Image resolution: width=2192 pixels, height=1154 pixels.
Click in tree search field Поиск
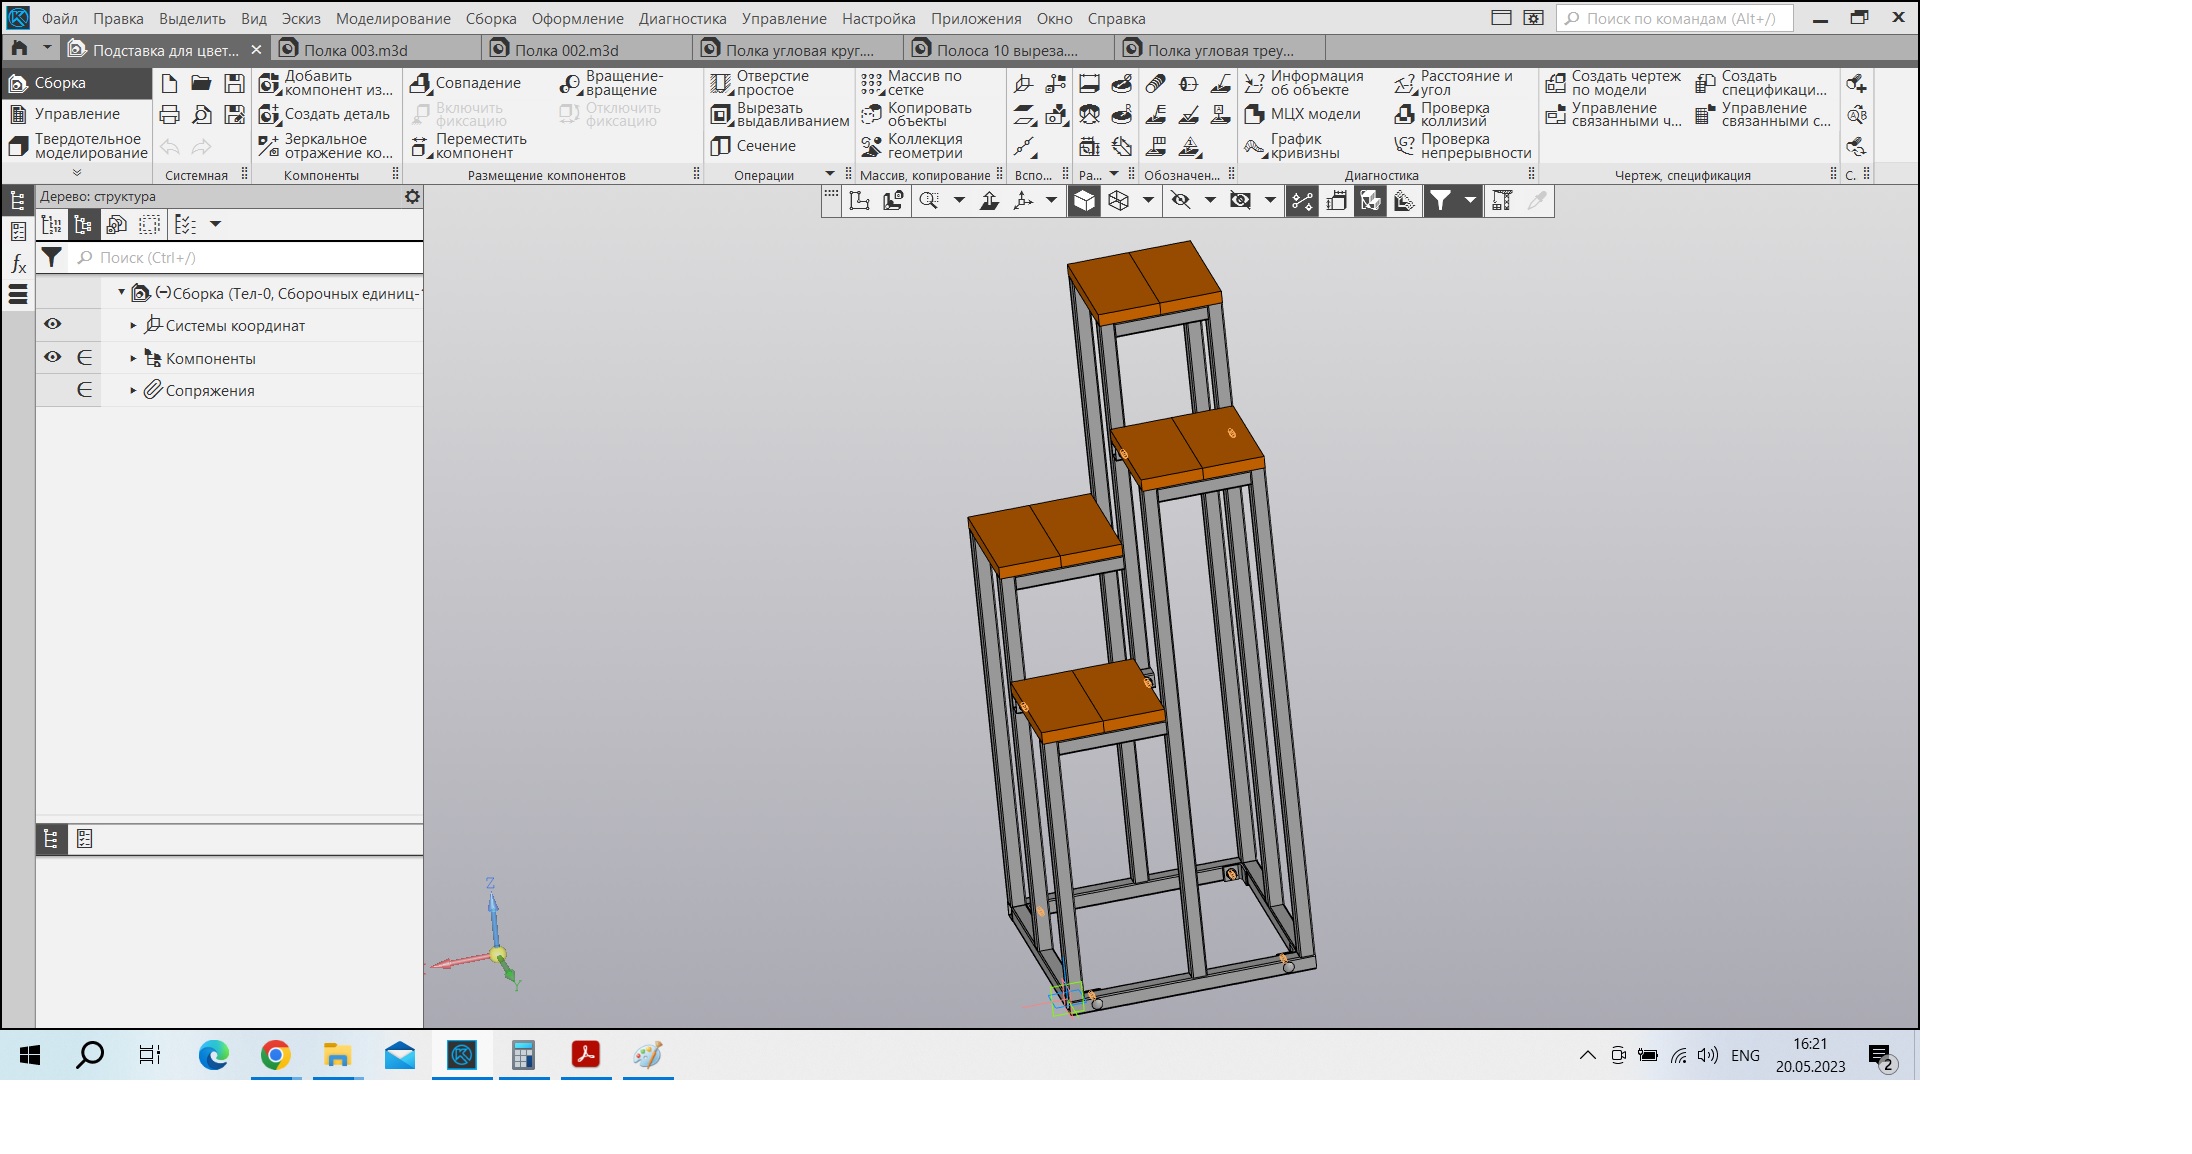pos(247,258)
